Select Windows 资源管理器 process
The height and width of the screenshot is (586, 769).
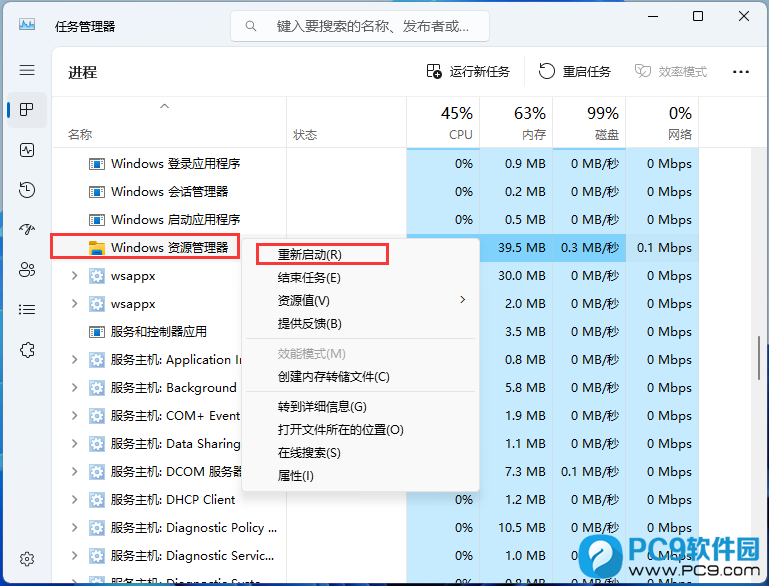click(169, 247)
